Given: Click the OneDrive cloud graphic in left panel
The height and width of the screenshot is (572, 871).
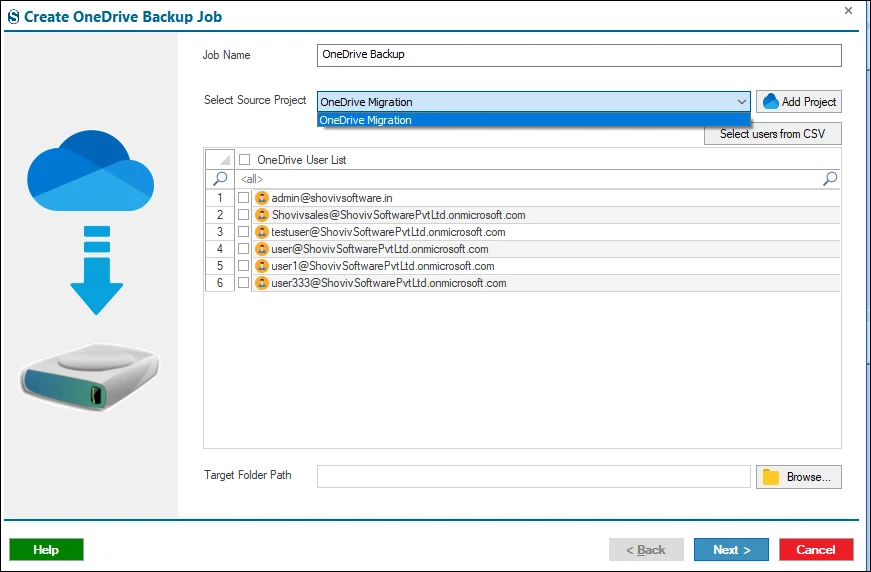Looking at the screenshot, I should [91, 170].
